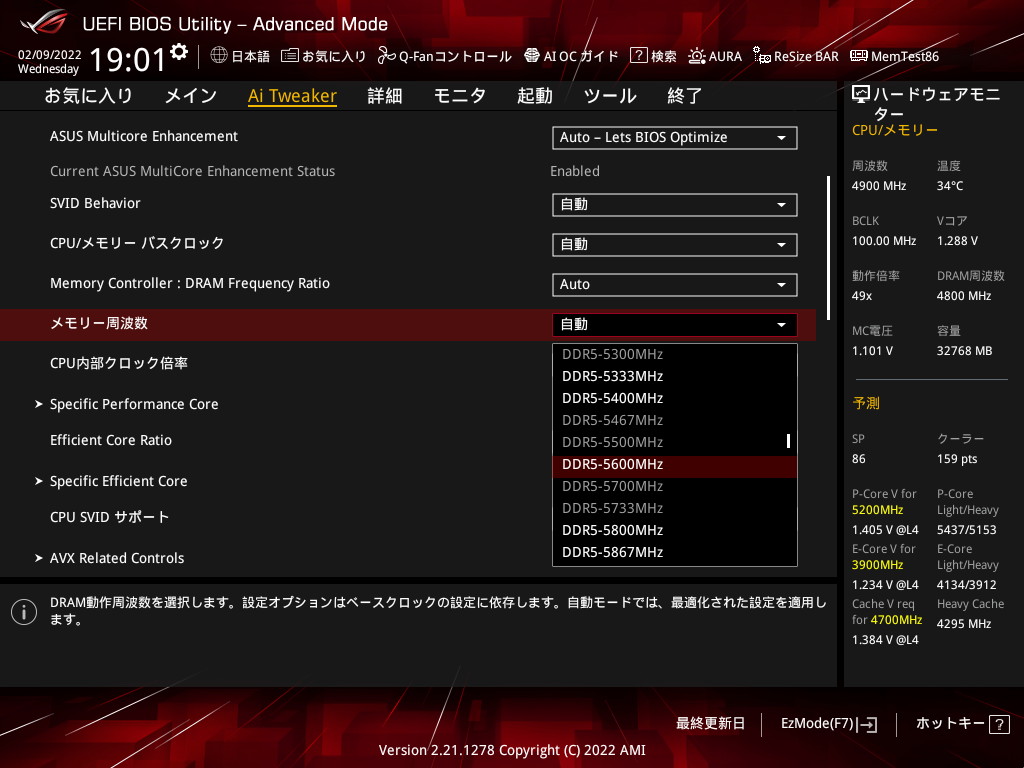The image size is (1024, 768).
Task: Open CPU/メモリー バスクロック dropdown
Action: point(675,245)
